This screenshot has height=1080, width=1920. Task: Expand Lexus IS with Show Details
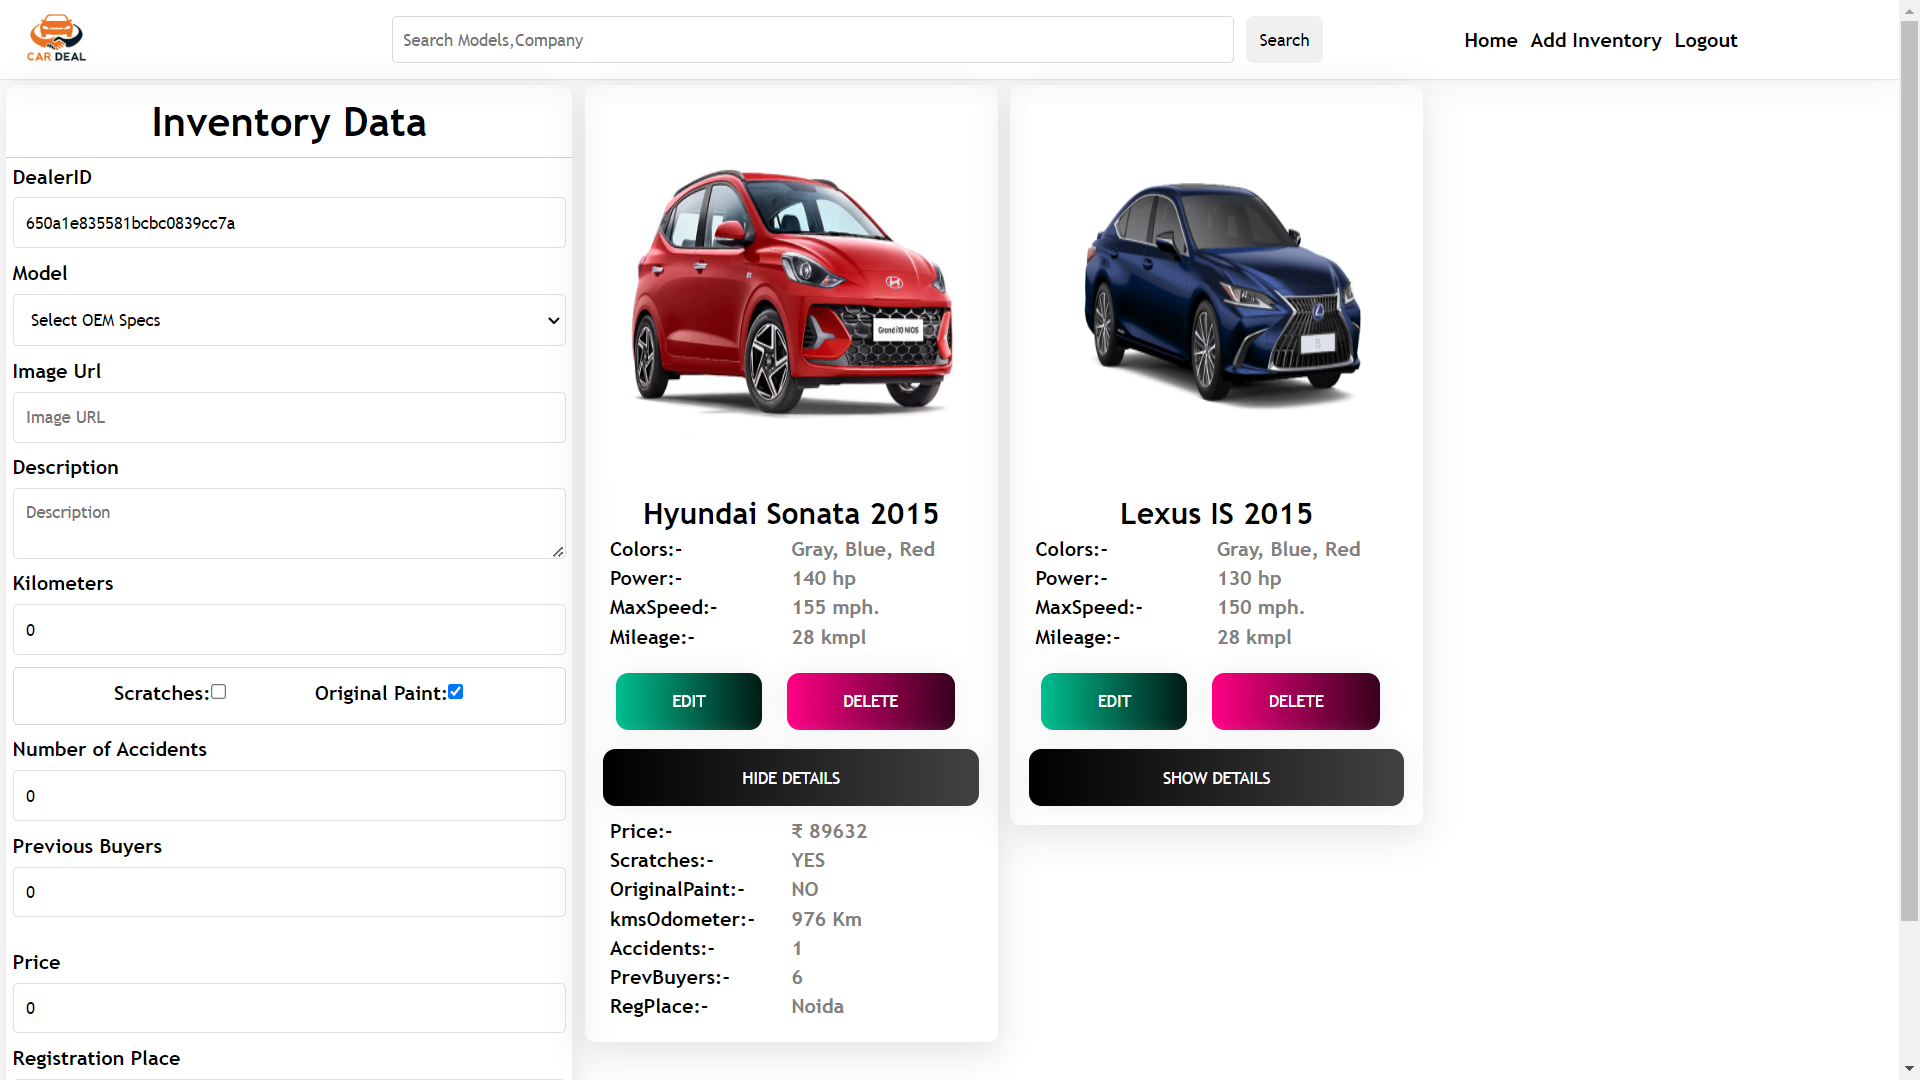1216,778
